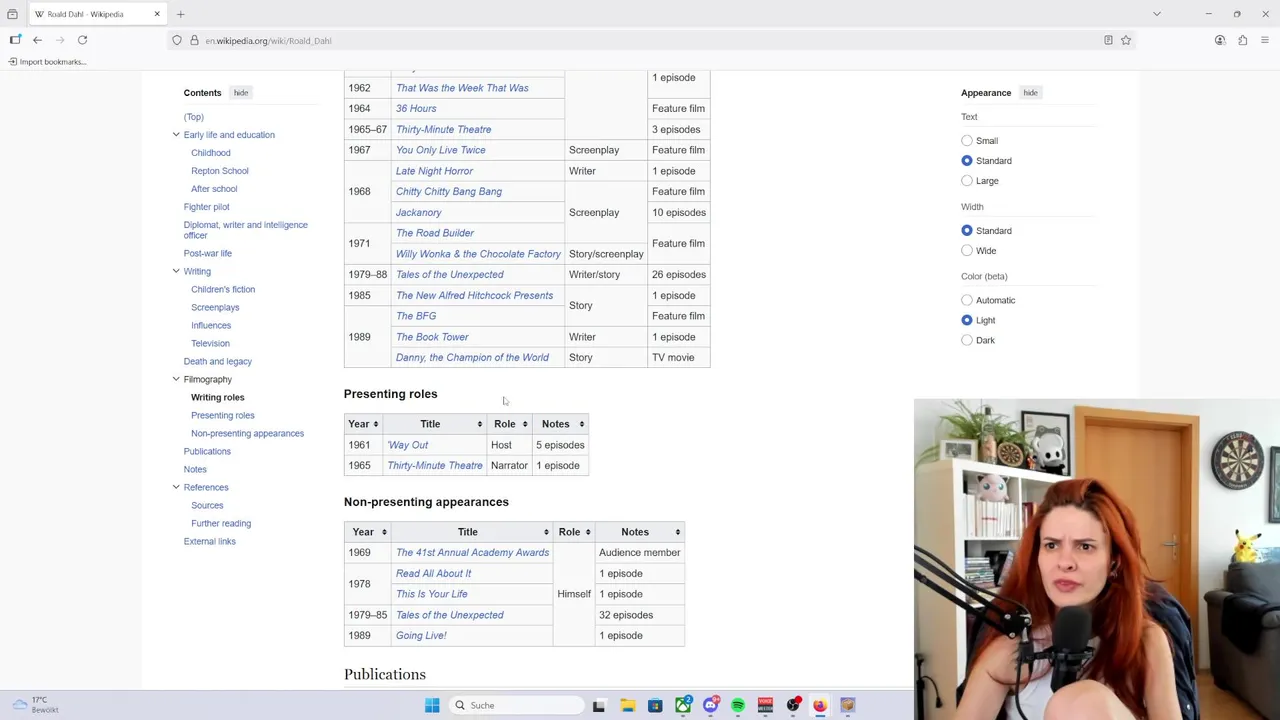The width and height of the screenshot is (1280, 720).
Task: Collapse Early life and education section
Action: pyautogui.click(x=176, y=135)
